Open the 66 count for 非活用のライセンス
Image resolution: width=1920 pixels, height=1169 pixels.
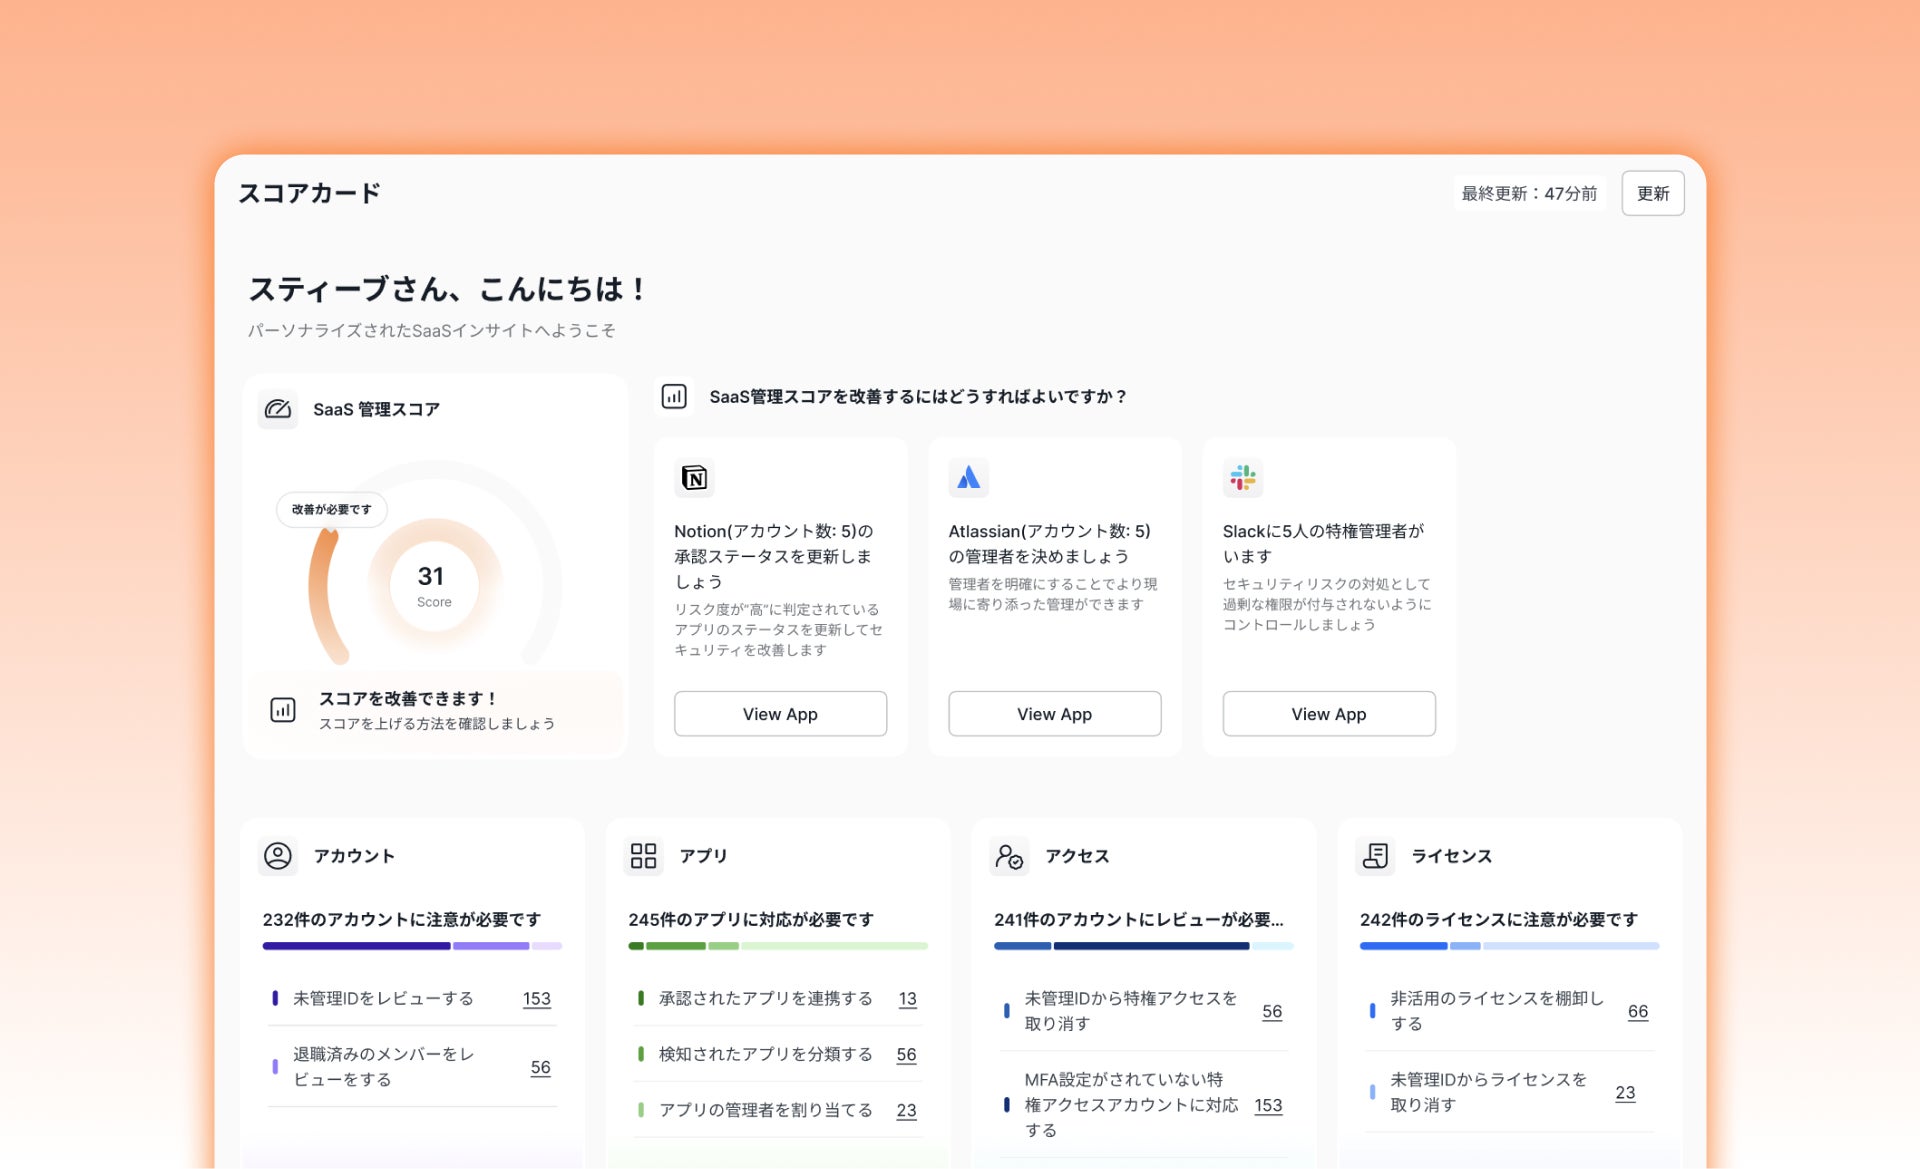tap(1637, 1011)
